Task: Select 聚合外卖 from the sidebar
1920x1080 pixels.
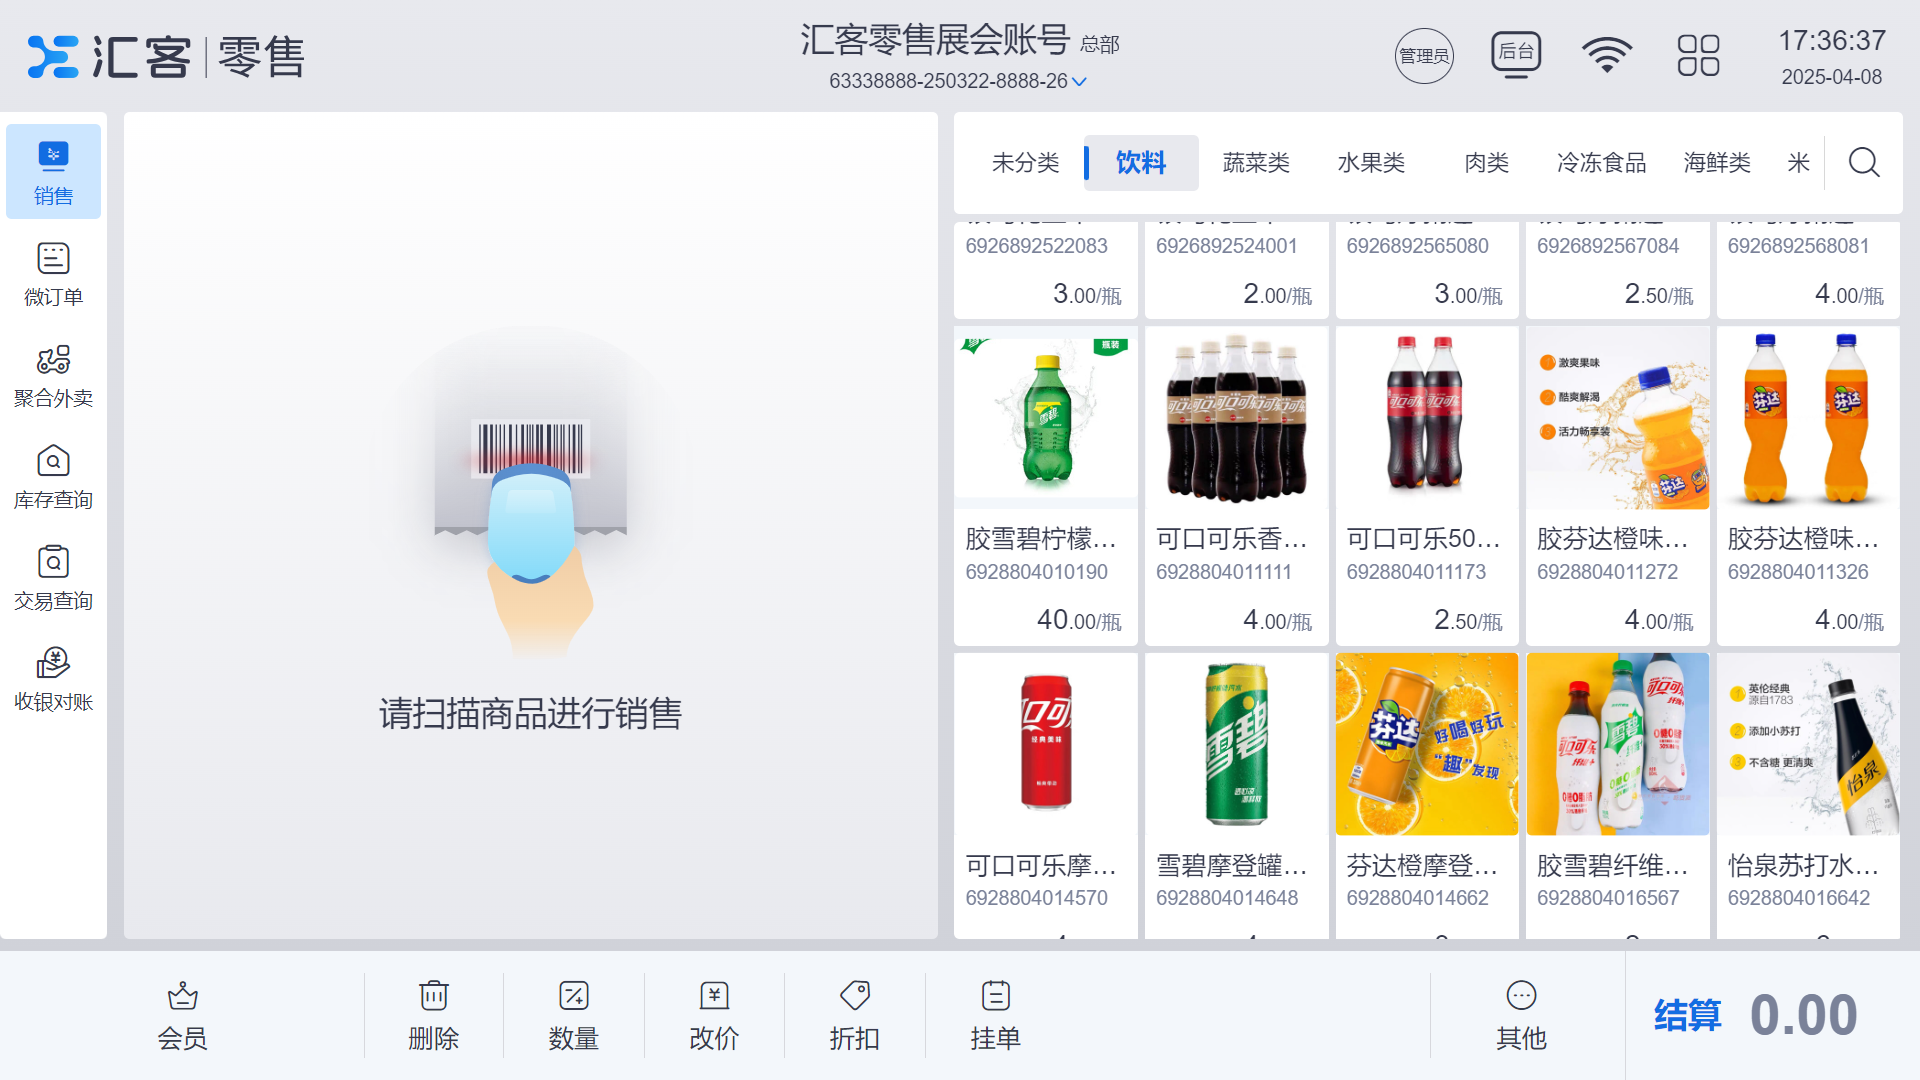Action: tap(53, 375)
